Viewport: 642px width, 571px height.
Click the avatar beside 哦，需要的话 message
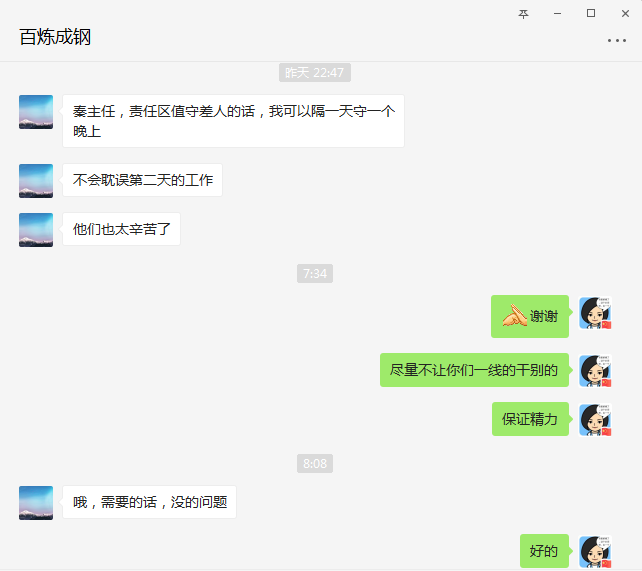point(36,503)
